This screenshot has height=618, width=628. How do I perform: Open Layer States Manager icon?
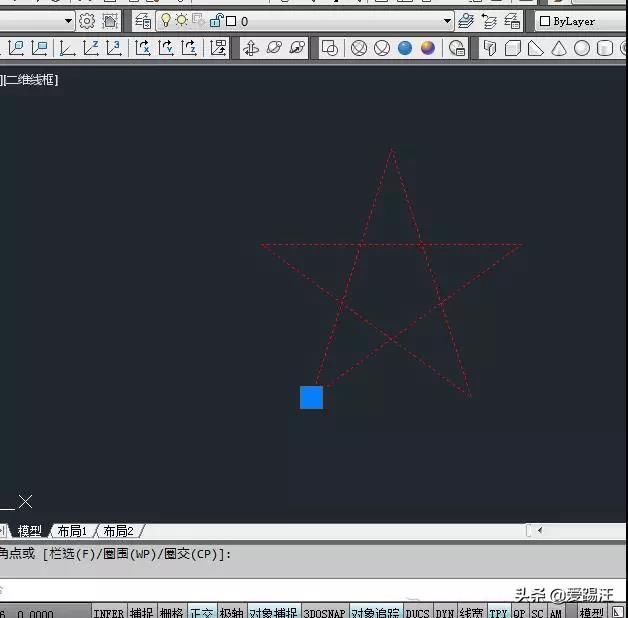512,21
